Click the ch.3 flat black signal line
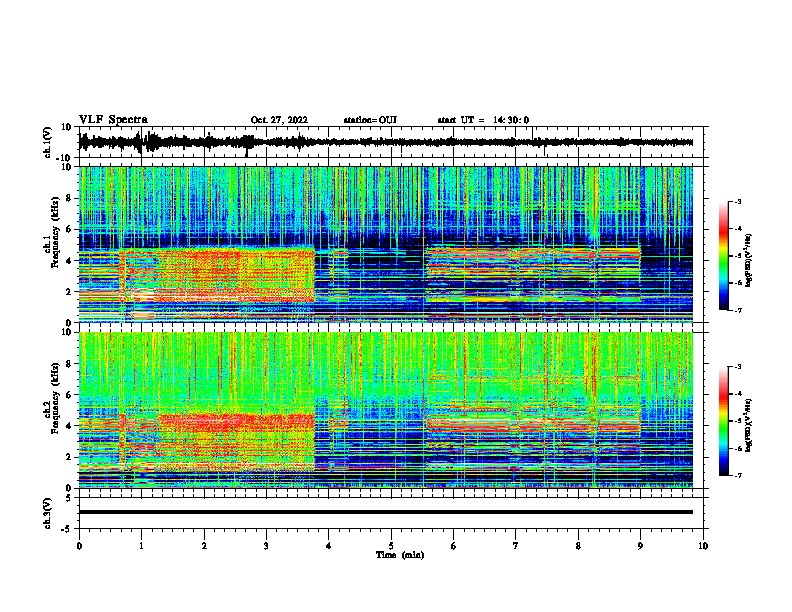Screen dimensions: 792x612 tap(385, 512)
